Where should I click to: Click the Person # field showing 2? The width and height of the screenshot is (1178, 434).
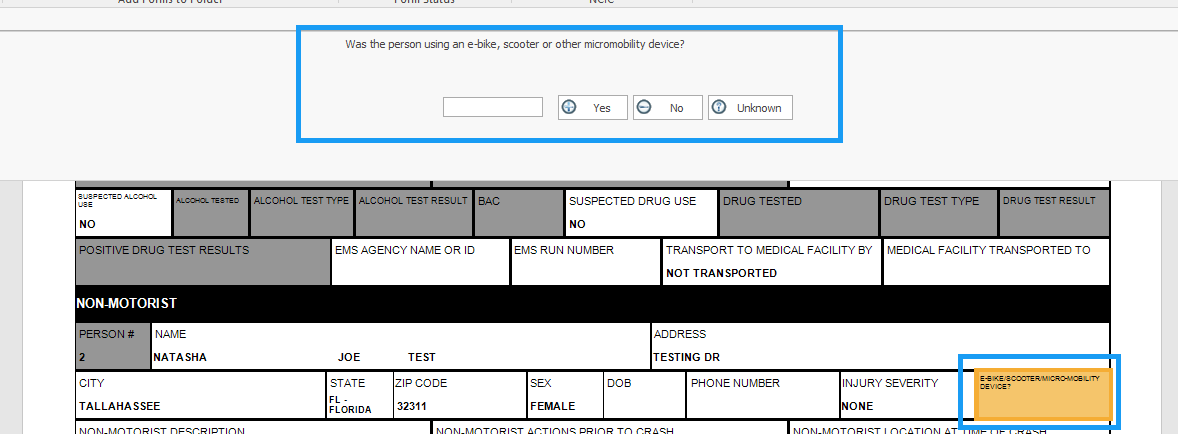pyautogui.click(x=113, y=346)
